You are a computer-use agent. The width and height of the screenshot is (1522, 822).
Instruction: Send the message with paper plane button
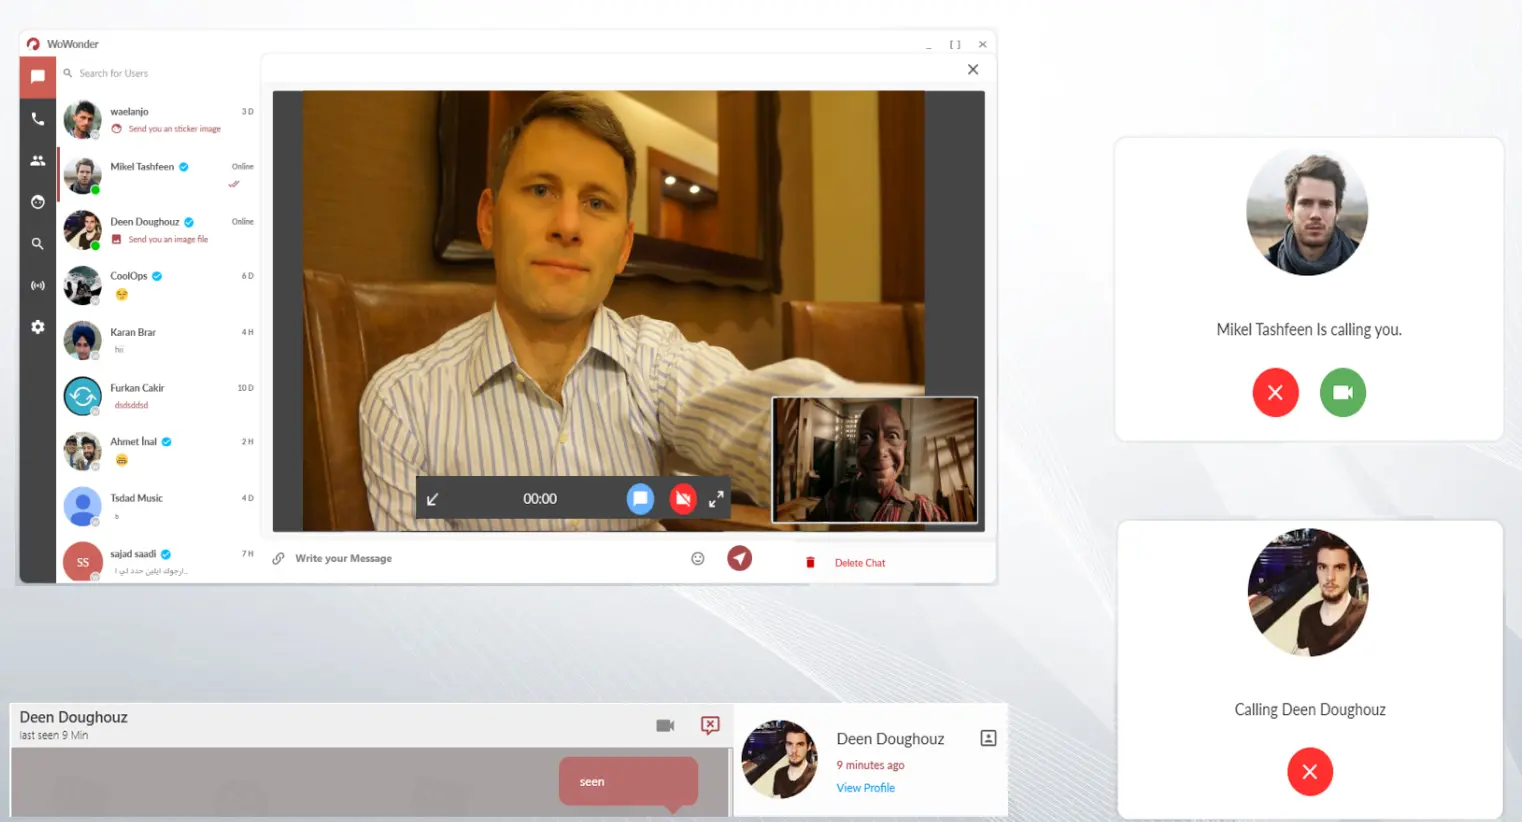[x=739, y=558]
